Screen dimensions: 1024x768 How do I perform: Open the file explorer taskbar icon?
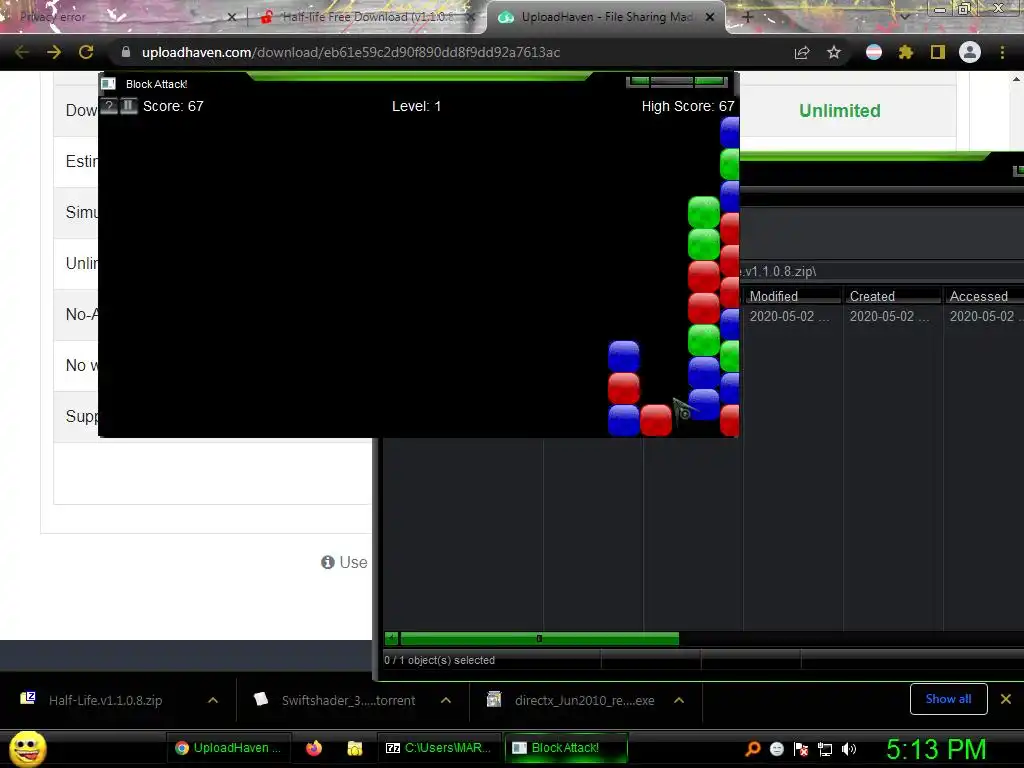355,748
